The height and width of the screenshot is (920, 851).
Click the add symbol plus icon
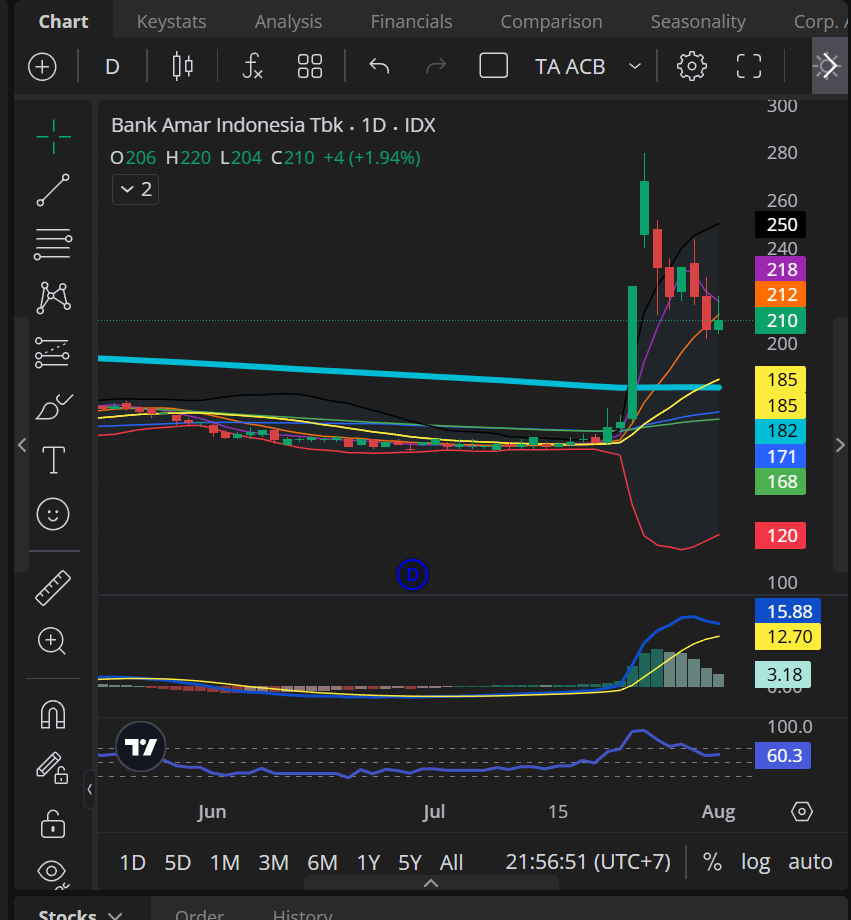click(42, 66)
